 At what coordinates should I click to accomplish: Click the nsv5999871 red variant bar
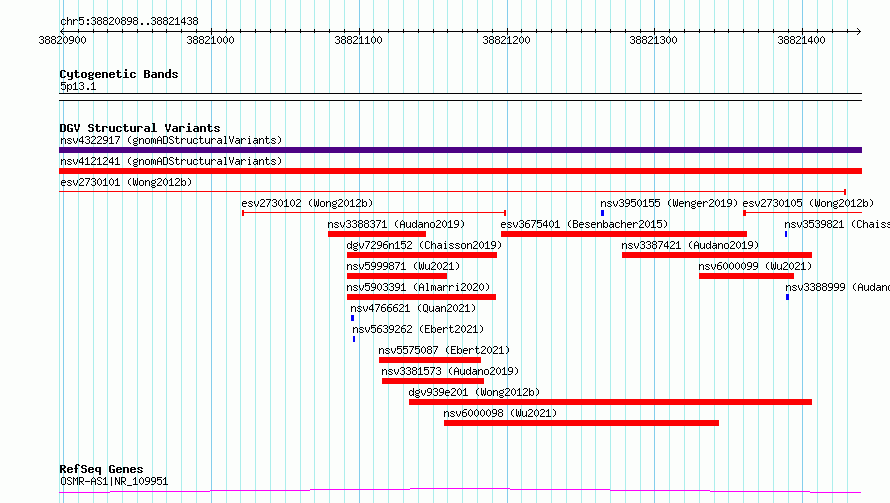(x=397, y=276)
